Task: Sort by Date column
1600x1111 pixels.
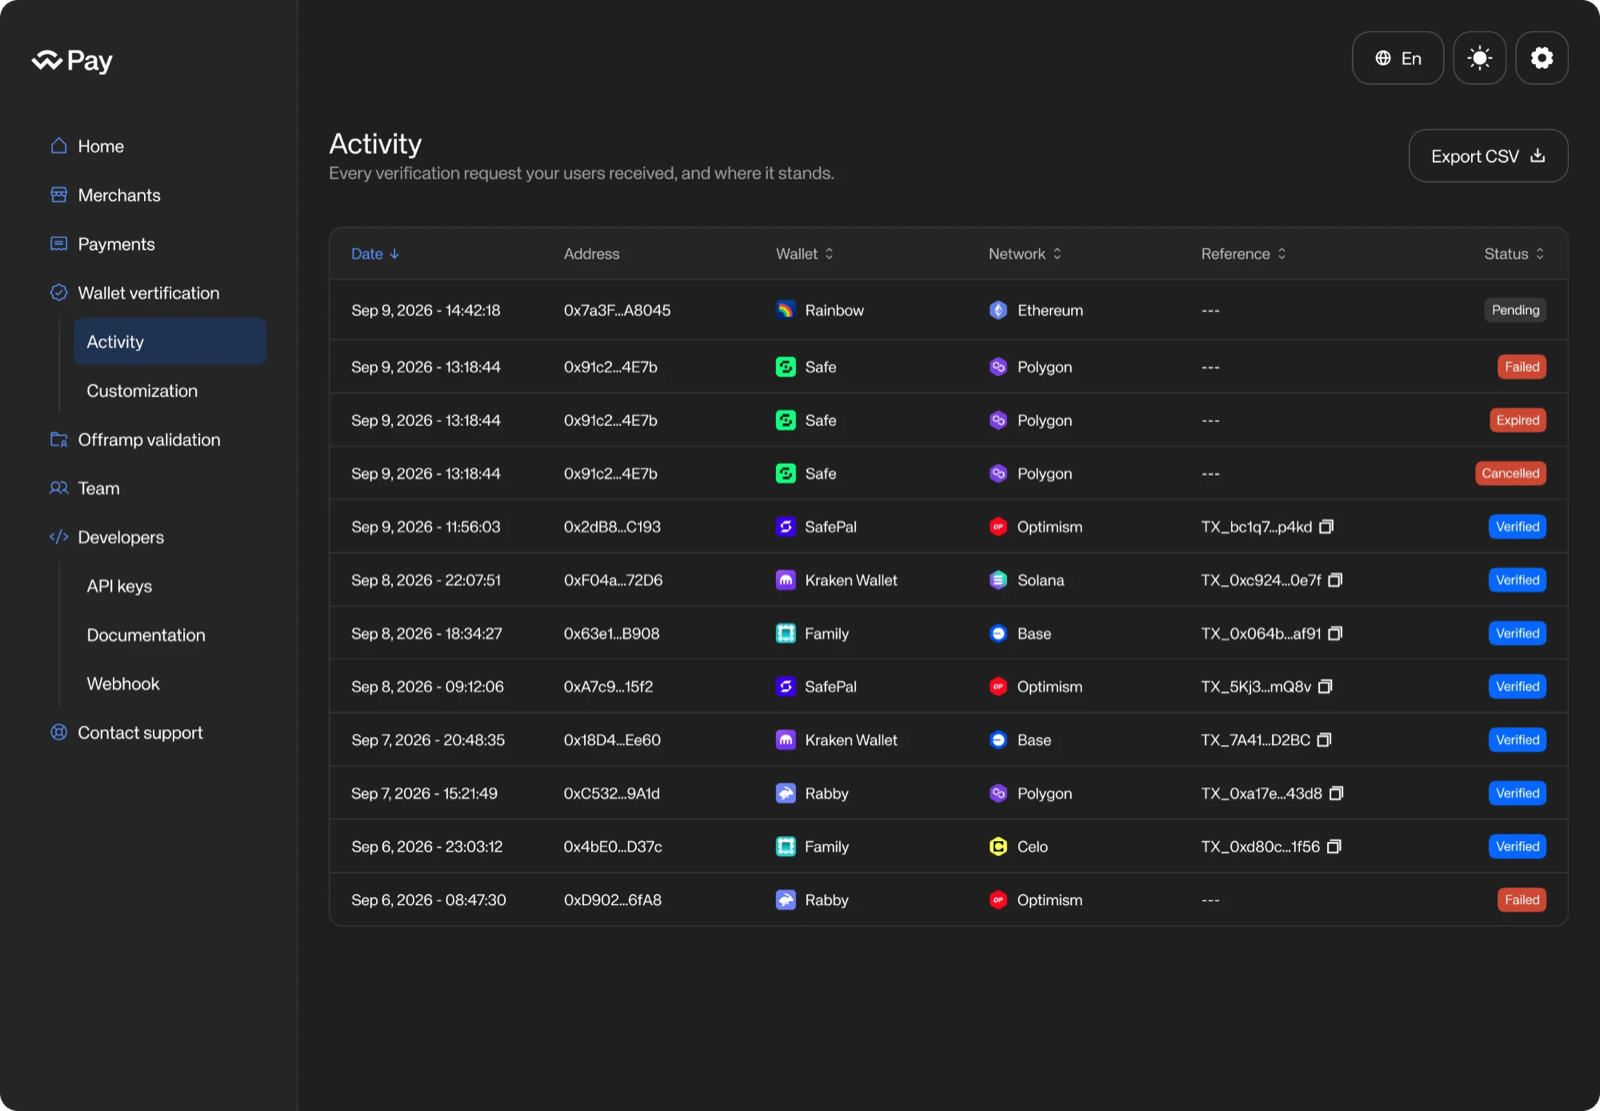Action: click(x=375, y=254)
